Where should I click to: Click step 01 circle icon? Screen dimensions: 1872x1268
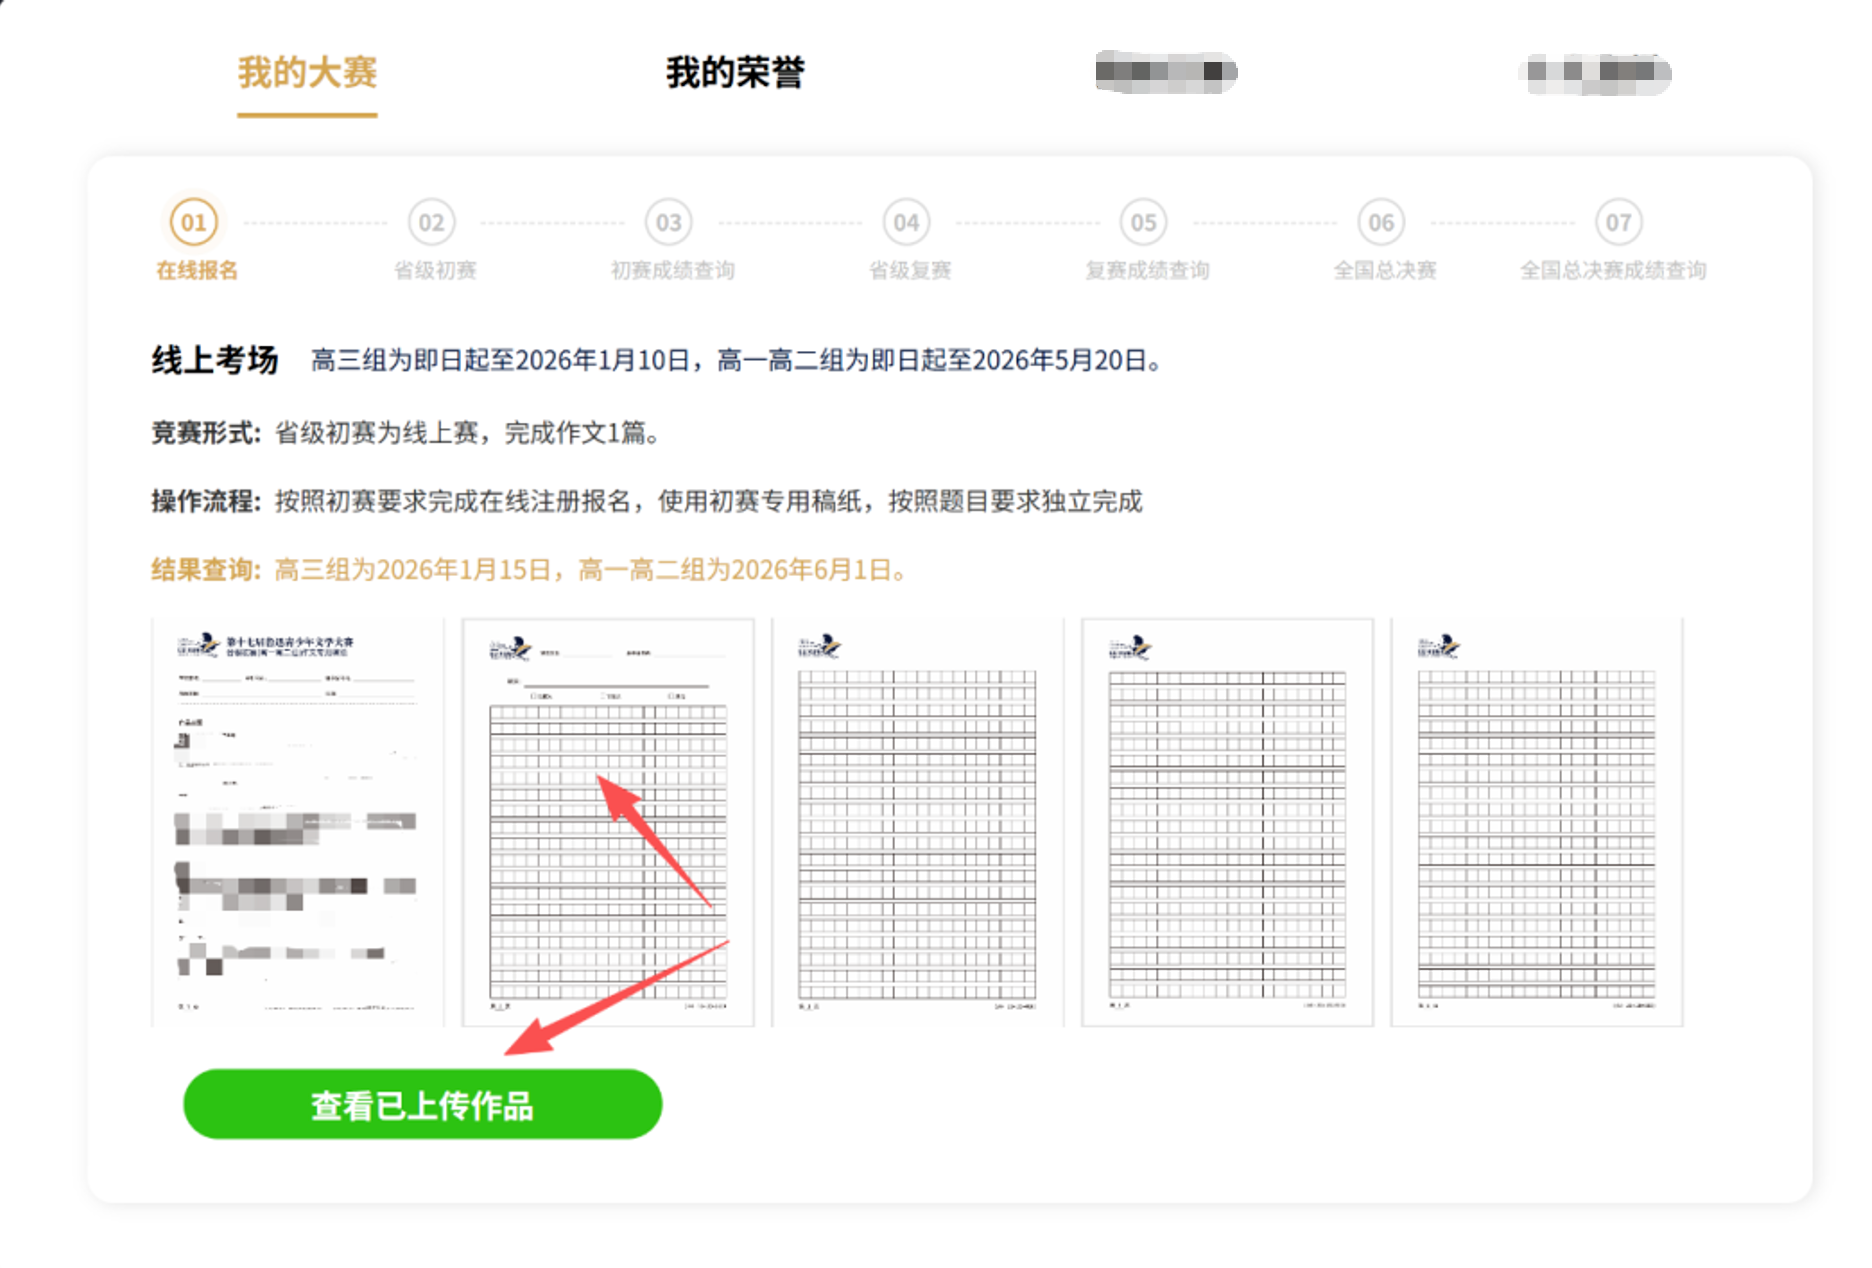tap(194, 222)
